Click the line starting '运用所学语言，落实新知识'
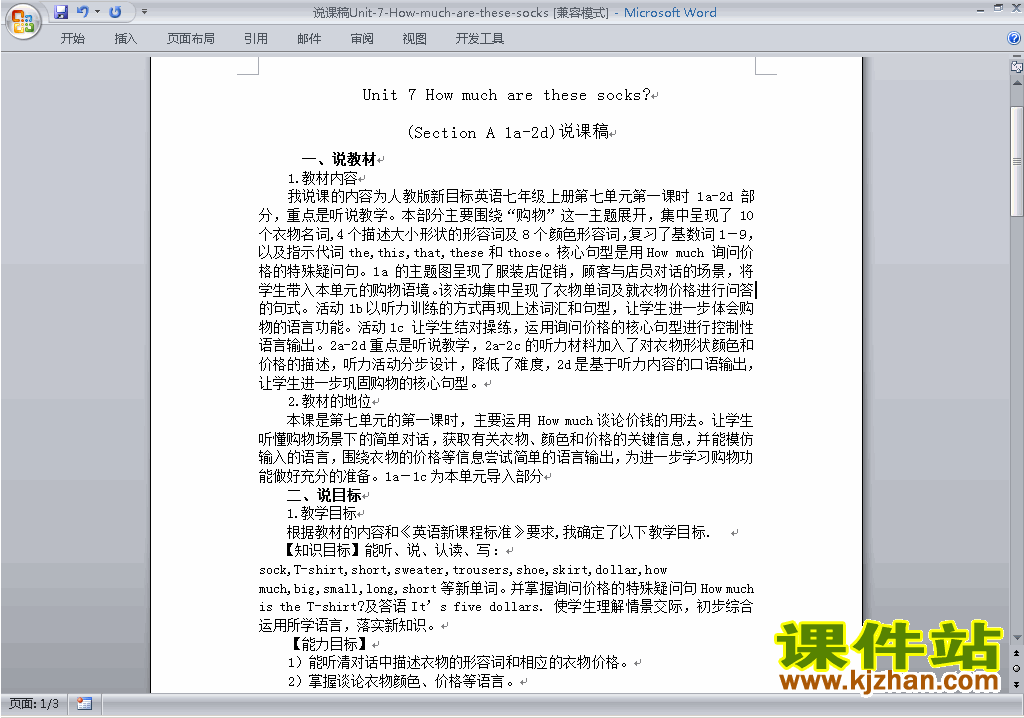The image size is (1024, 718). (347, 625)
